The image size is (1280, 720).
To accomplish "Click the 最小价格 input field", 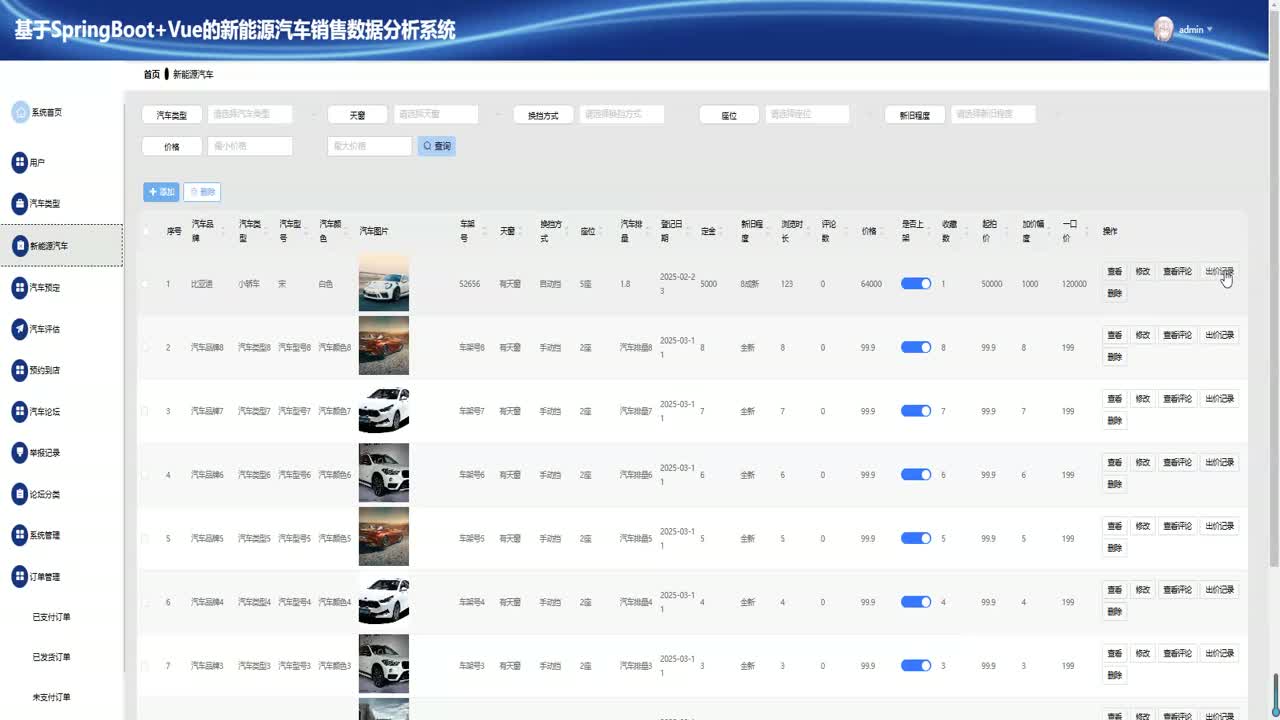I will click(250, 146).
